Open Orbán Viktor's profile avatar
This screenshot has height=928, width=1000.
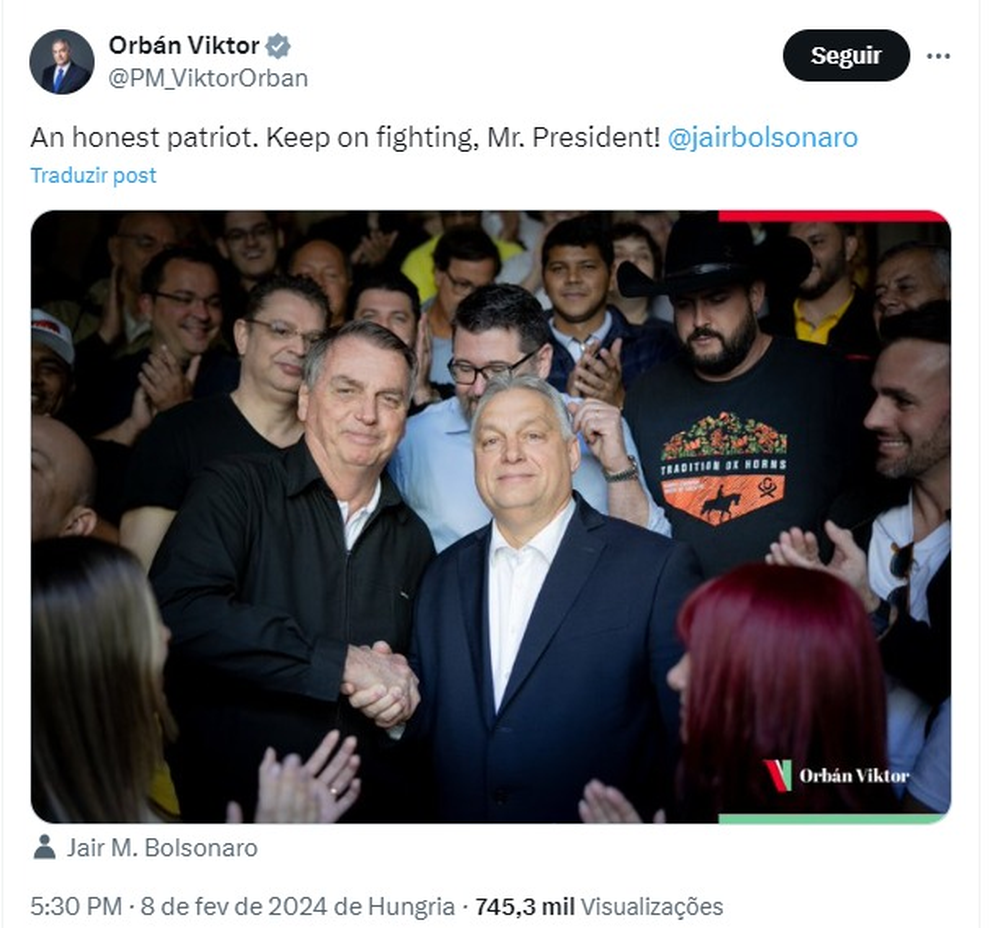click(x=62, y=62)
